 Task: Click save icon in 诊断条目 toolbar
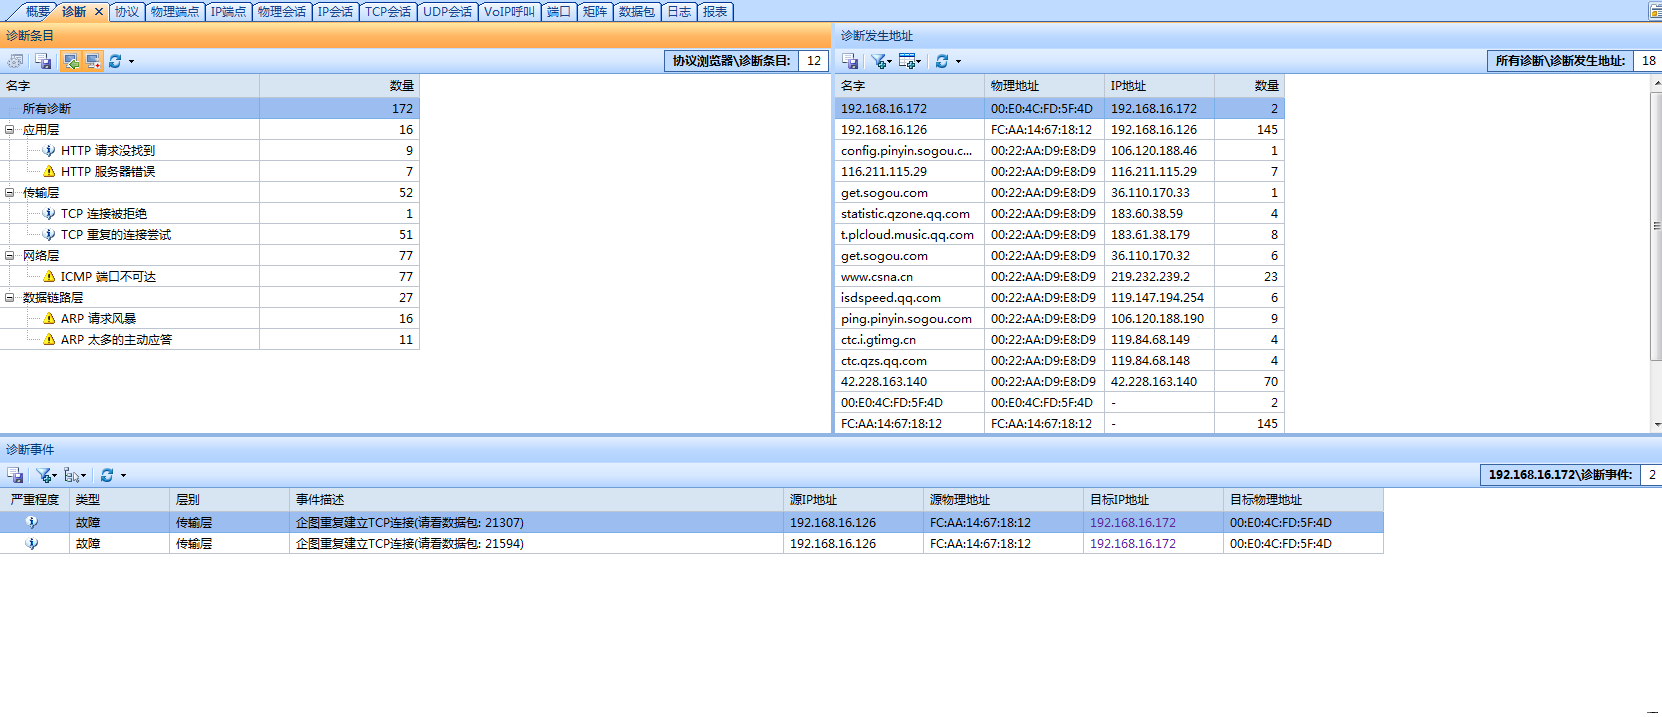pyautogui.click(x=43, y=61)
